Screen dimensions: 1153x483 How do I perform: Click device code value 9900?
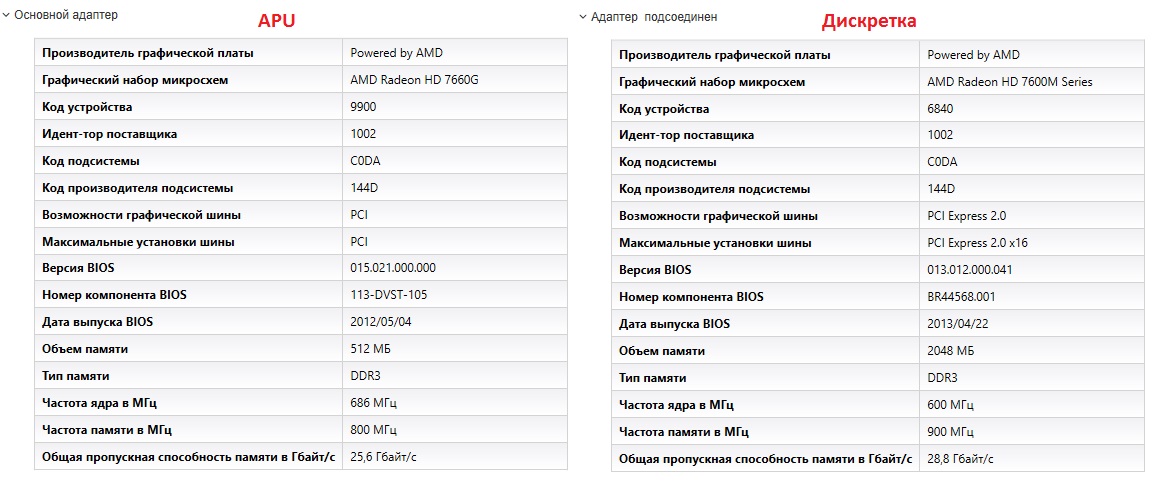(x=366, y=107)
